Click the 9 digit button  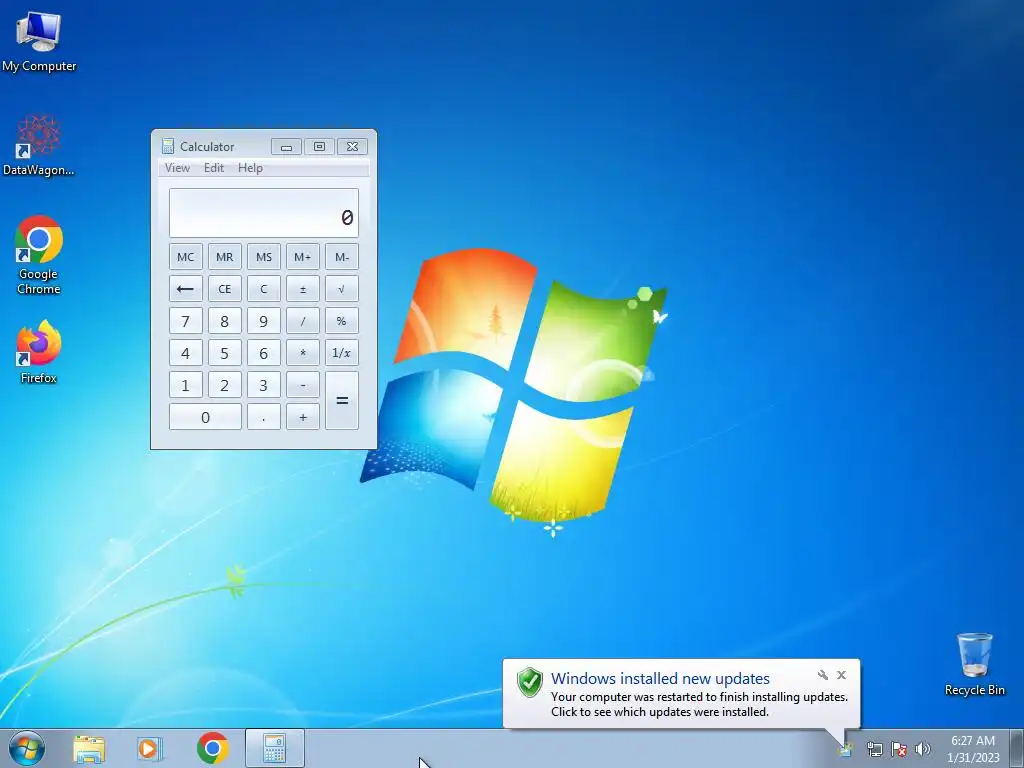pyautogui.click(x=264, y=321)
